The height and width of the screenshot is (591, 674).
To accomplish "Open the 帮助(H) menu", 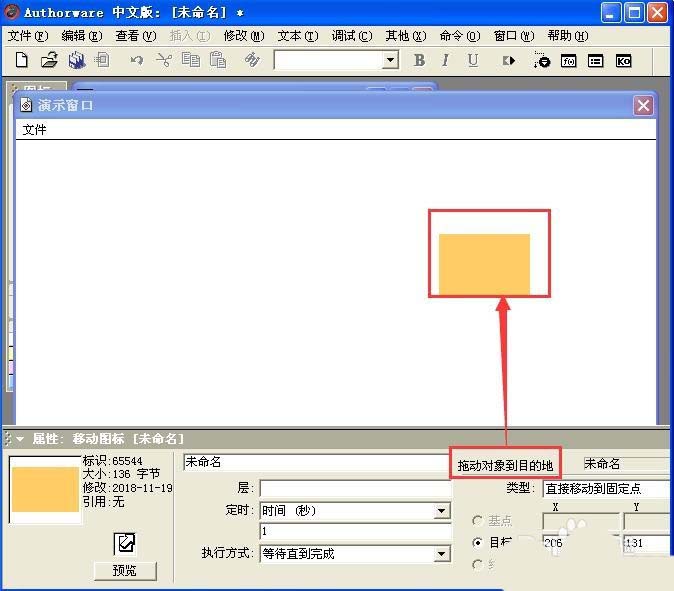I will click(x=568, y=36).
